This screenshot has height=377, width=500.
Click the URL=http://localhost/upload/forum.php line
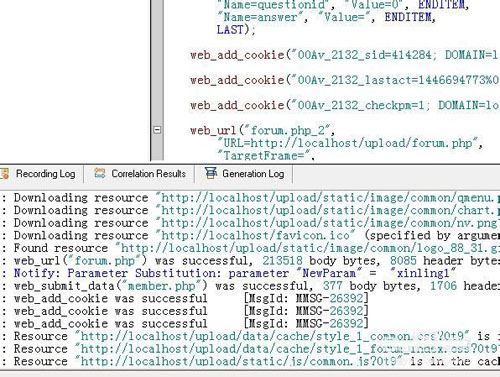pyautogui.click(x=350, y=143)
